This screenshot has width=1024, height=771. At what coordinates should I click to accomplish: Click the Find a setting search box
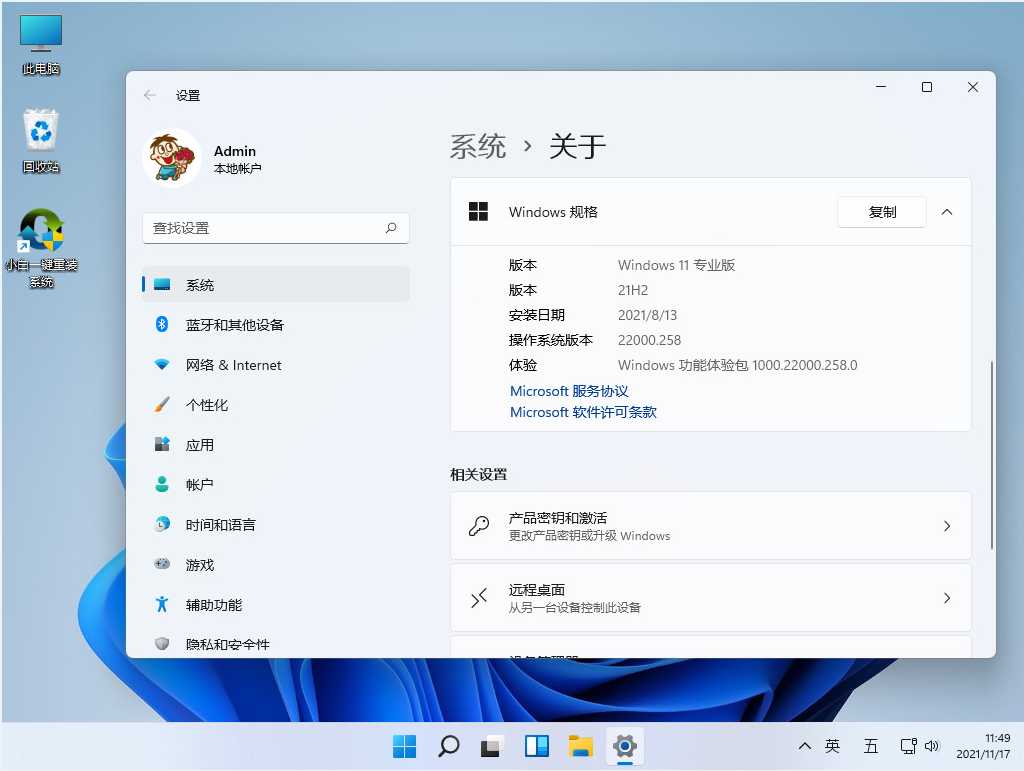pyautogui.click(x=265, y=228)
